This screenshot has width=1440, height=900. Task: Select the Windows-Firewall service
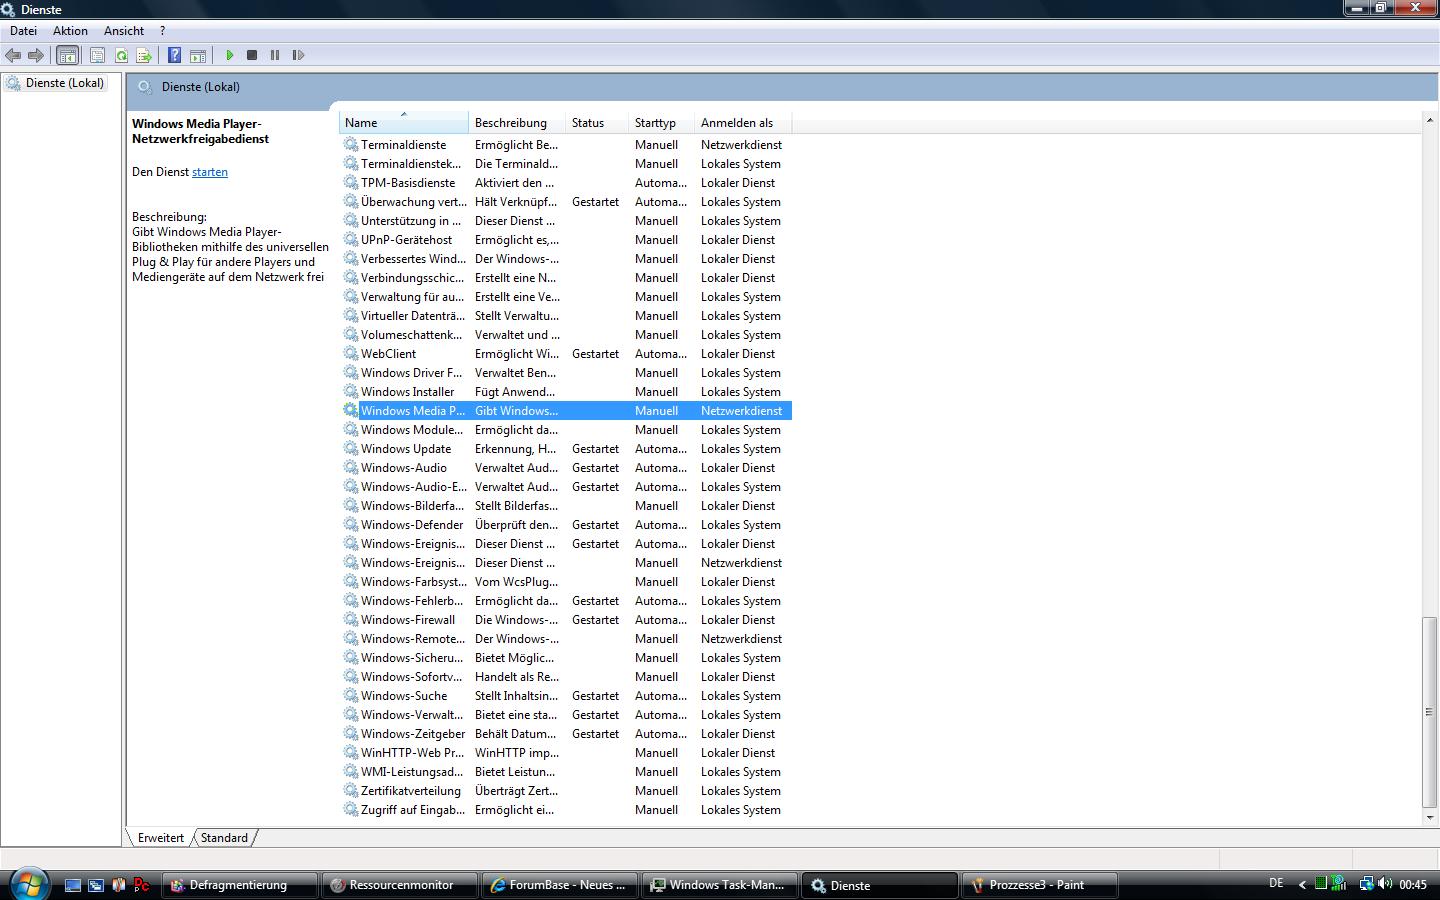pos(566,620)
